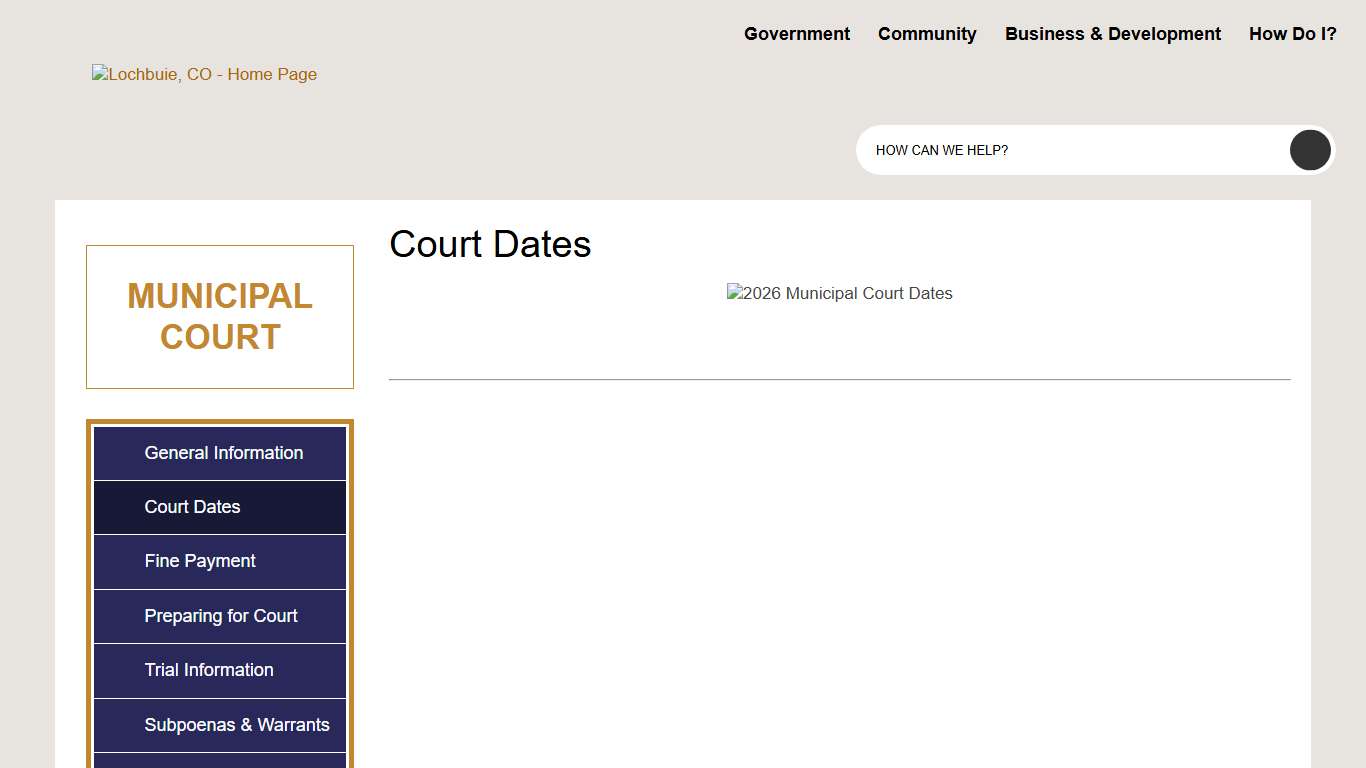This screenshot has height=768, width=1366.
Task: View the Trial Information page
Action: pyautogui.click(x=209, y=670)
